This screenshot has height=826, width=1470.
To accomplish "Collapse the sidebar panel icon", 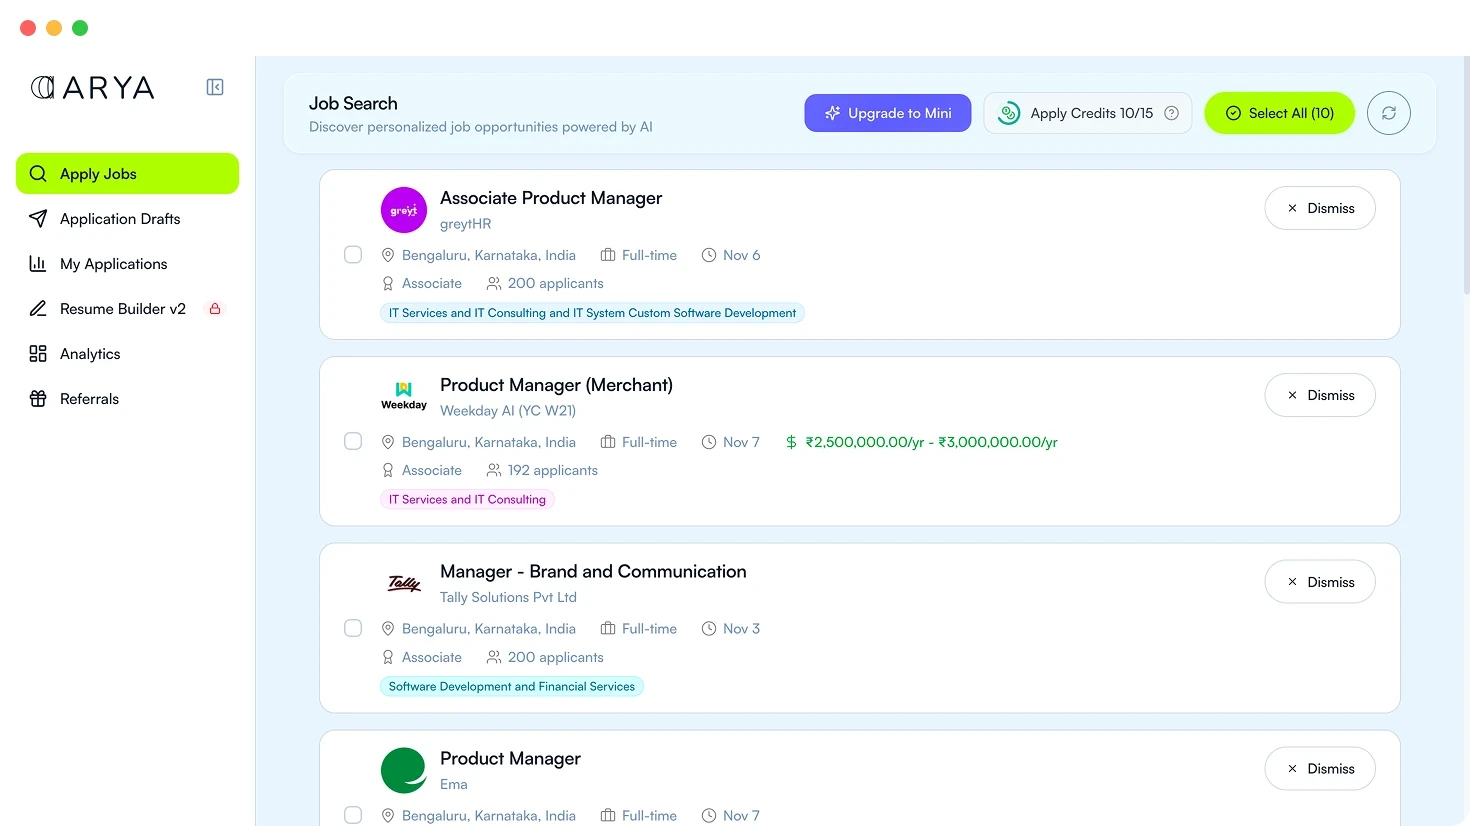I will tap(215, 87).
